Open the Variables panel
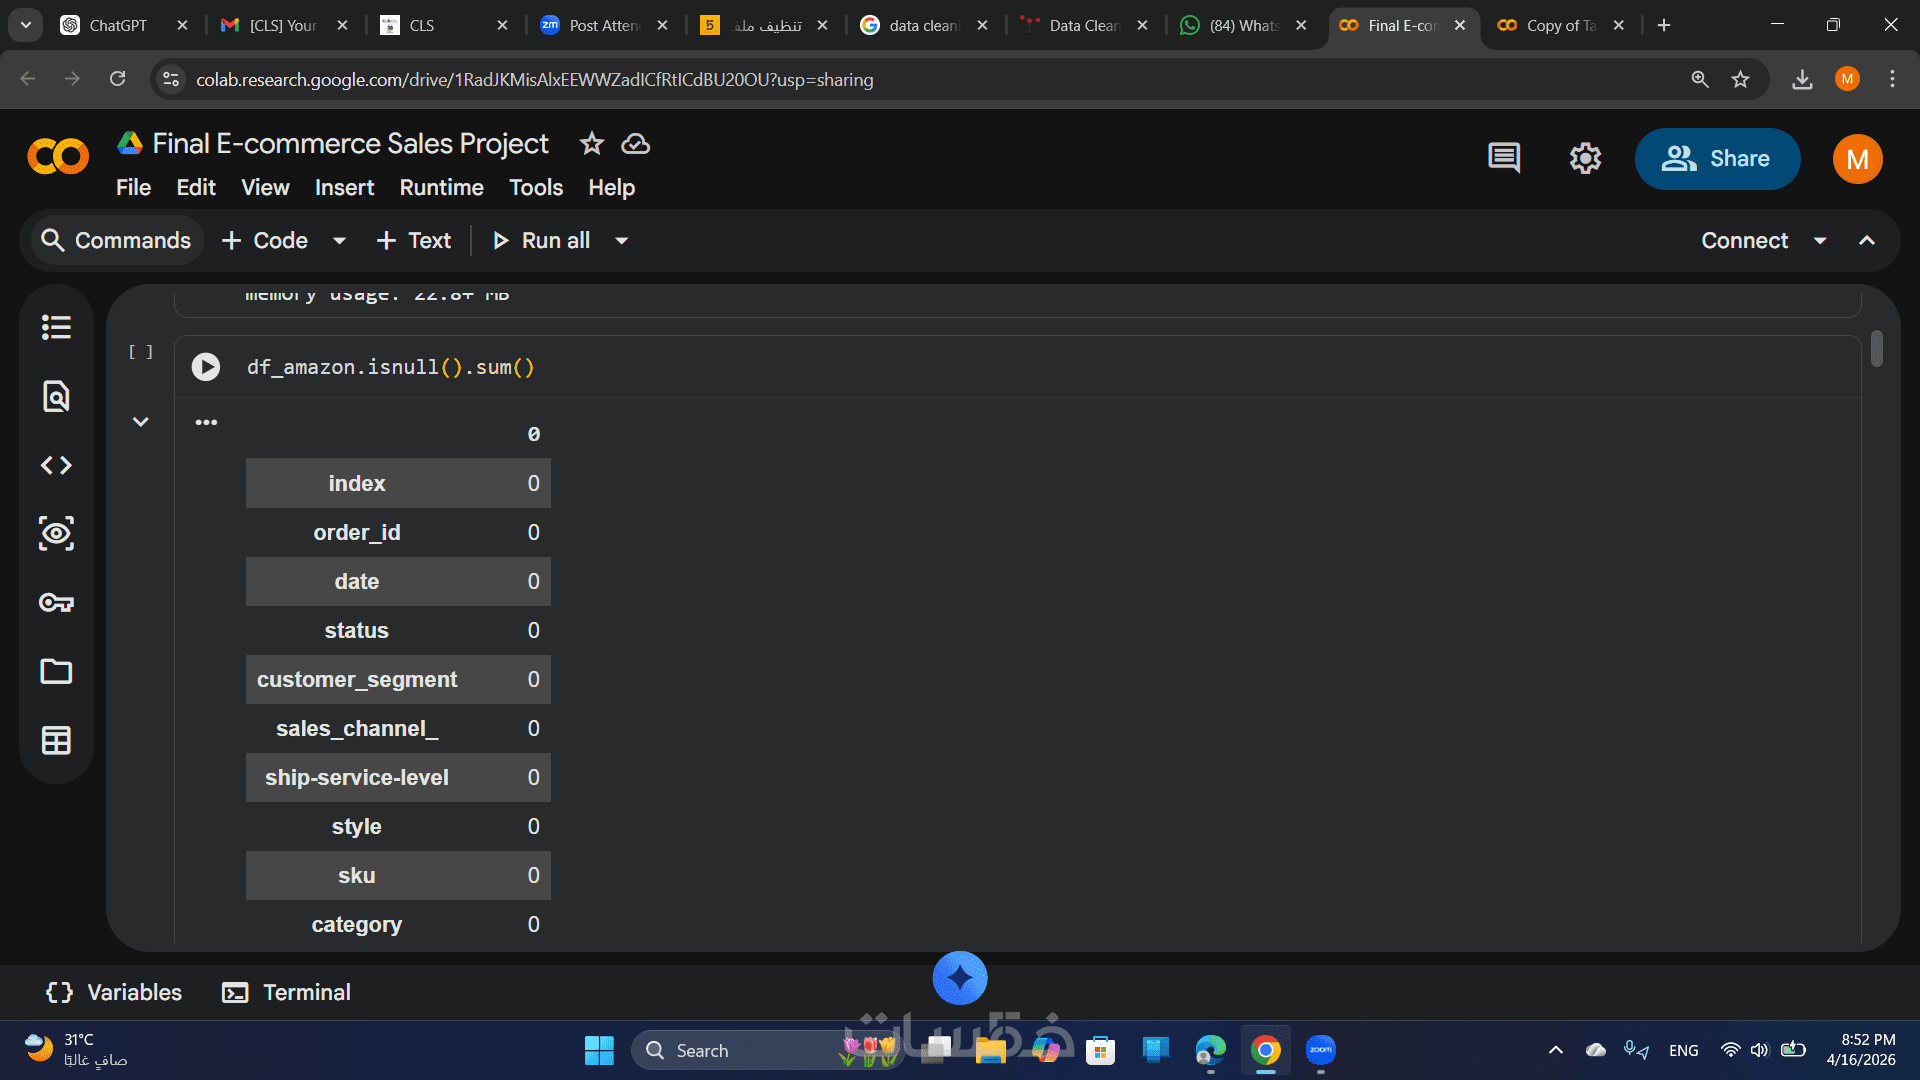 click(x=115, y=992)
